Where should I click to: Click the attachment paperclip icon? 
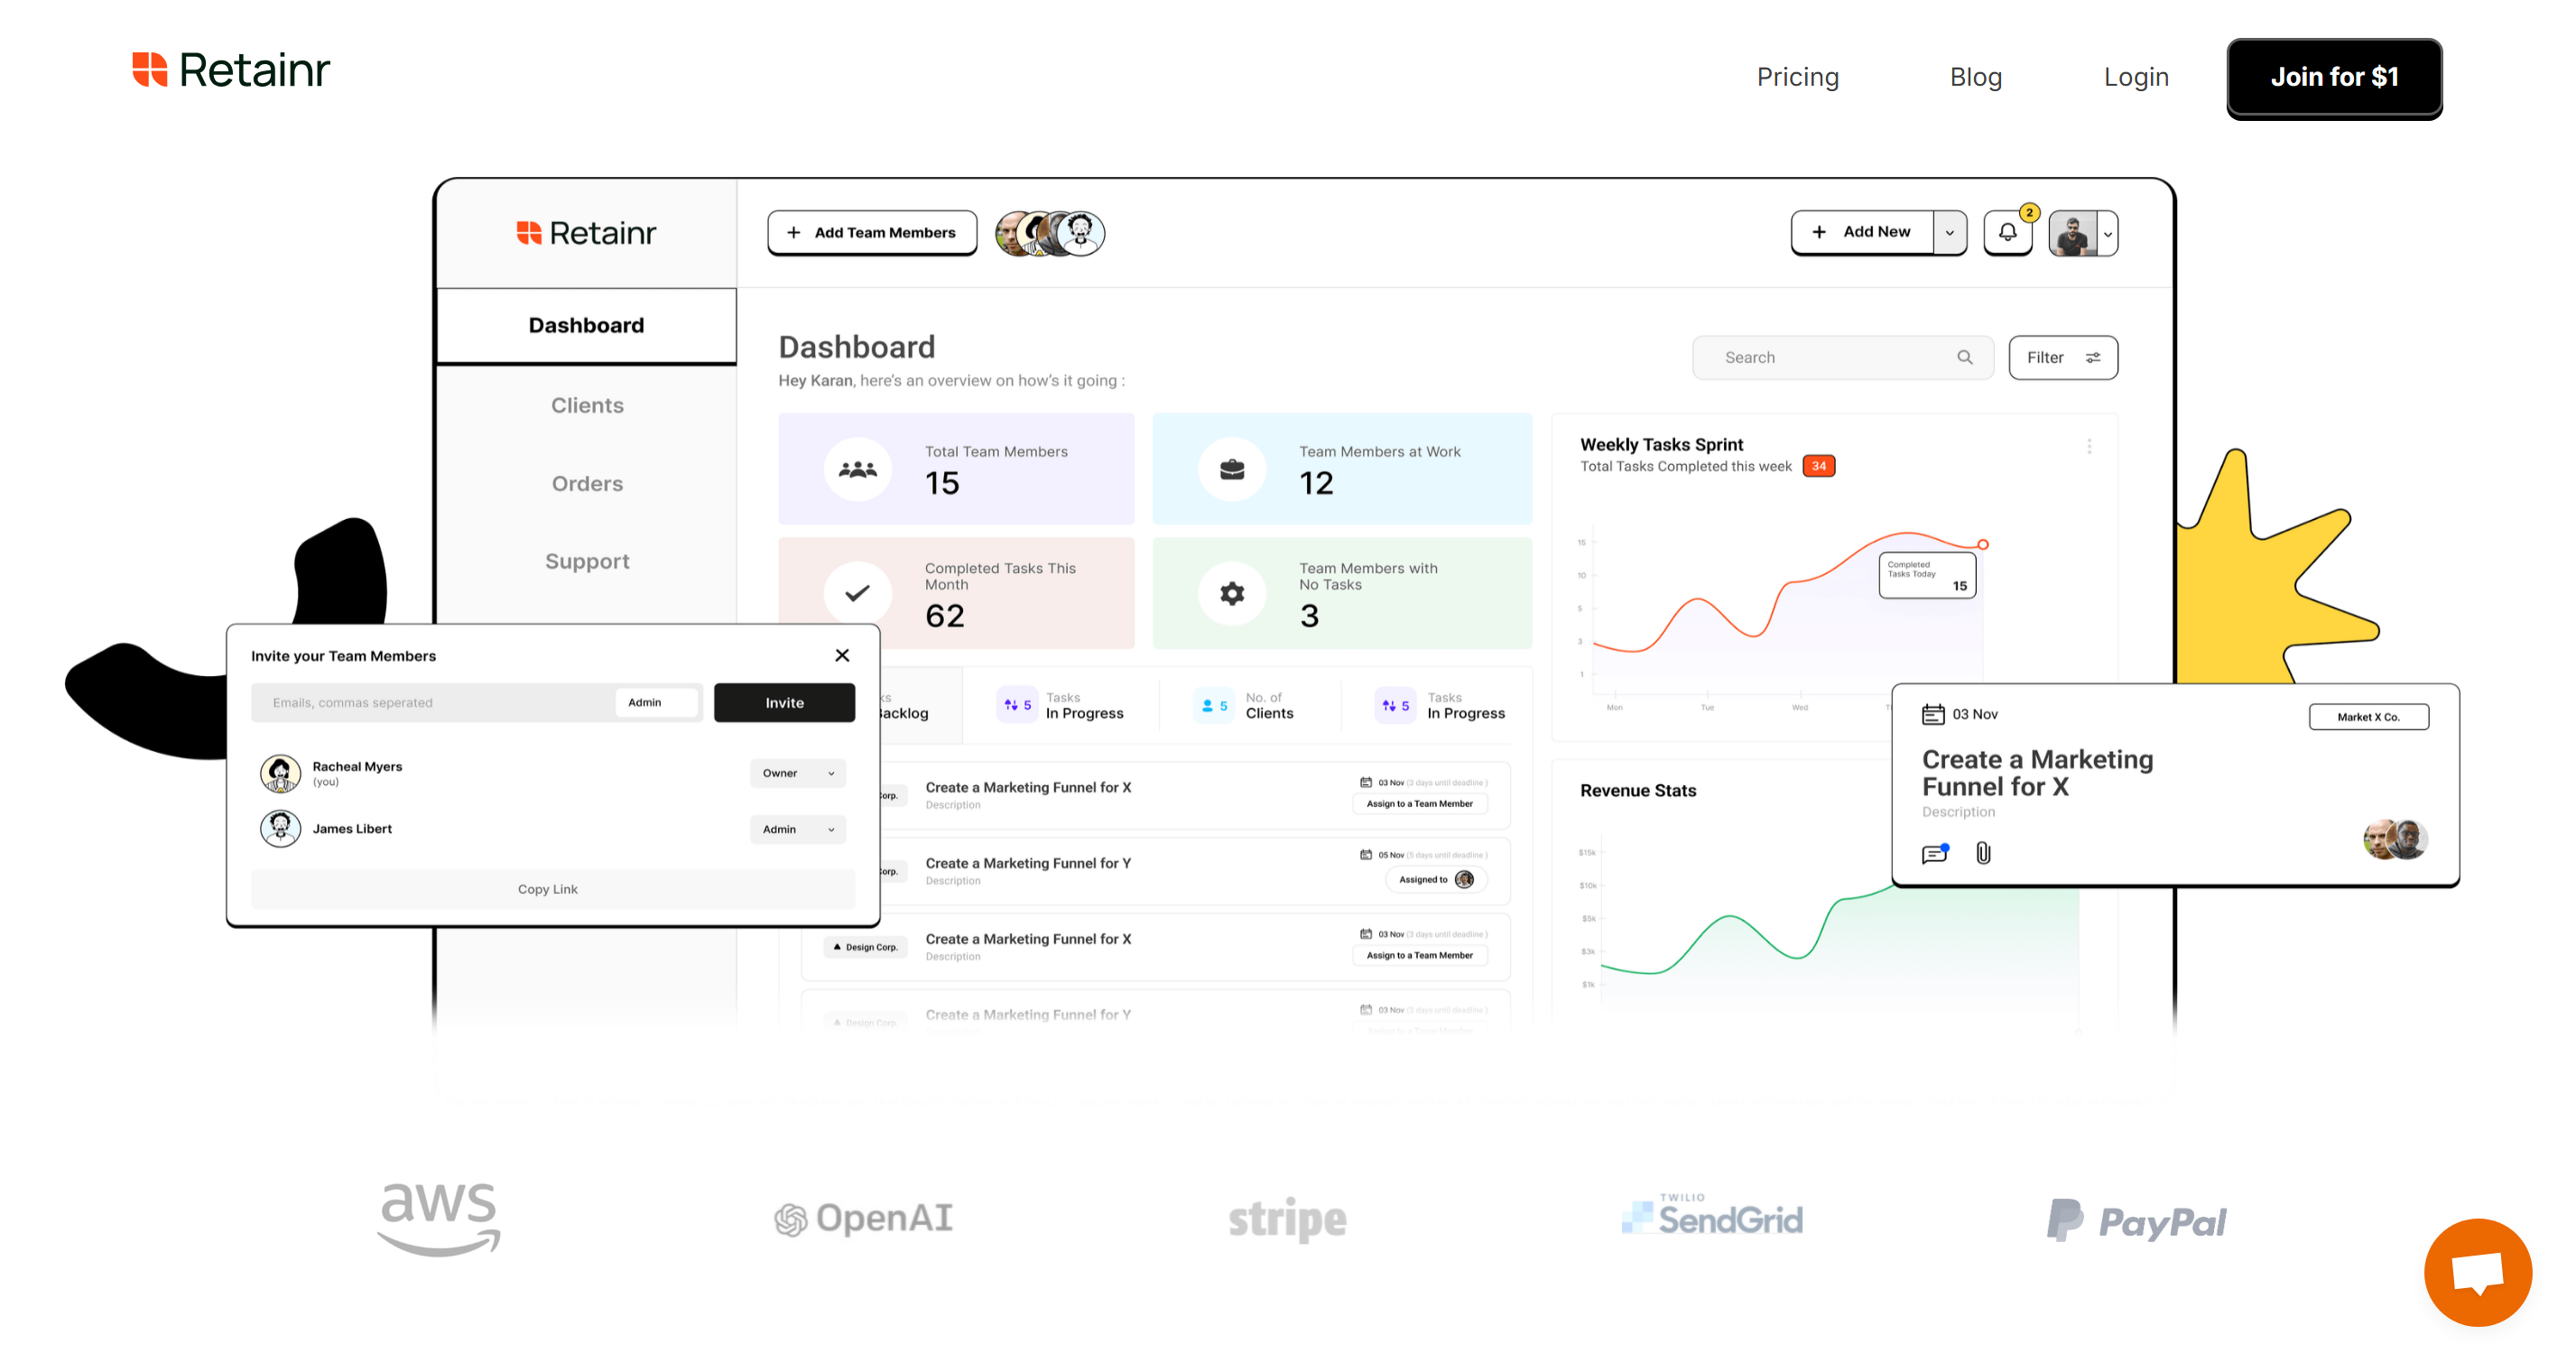tap(1983, 852)
